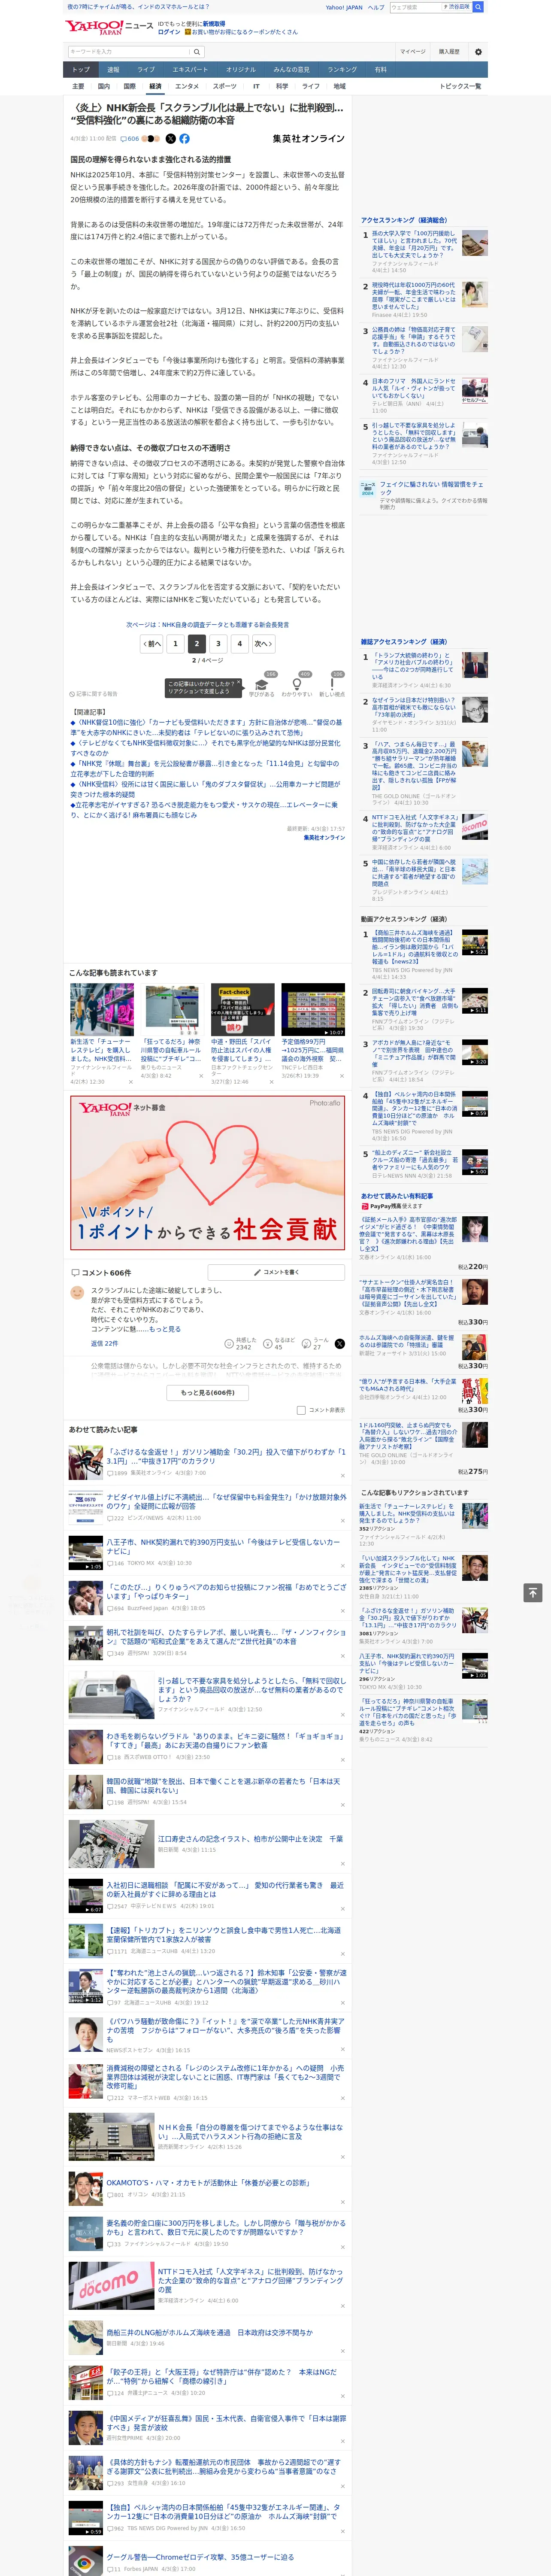551x2576 pixels.
Task: Click the 購入履歴 link
Action: point(449,52)
